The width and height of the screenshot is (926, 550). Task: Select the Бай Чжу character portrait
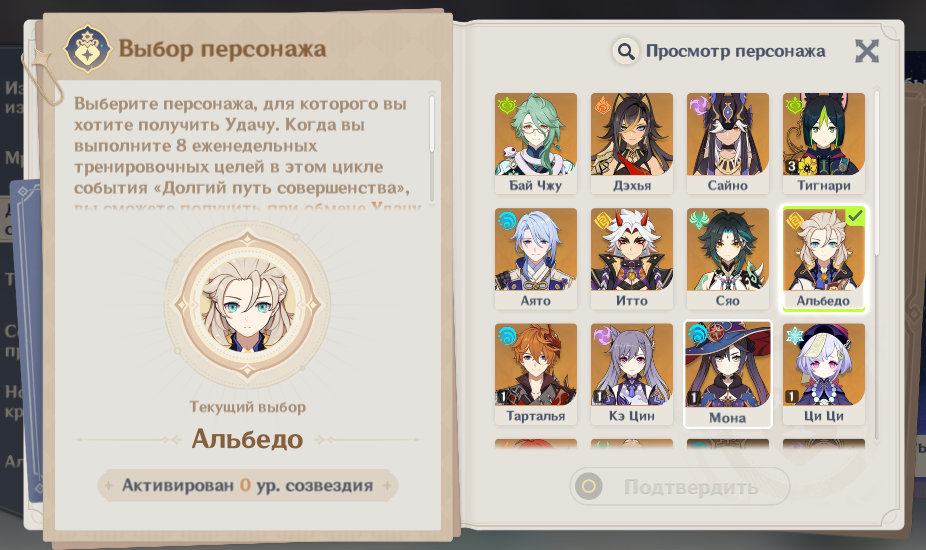click(x=536, y=143)
